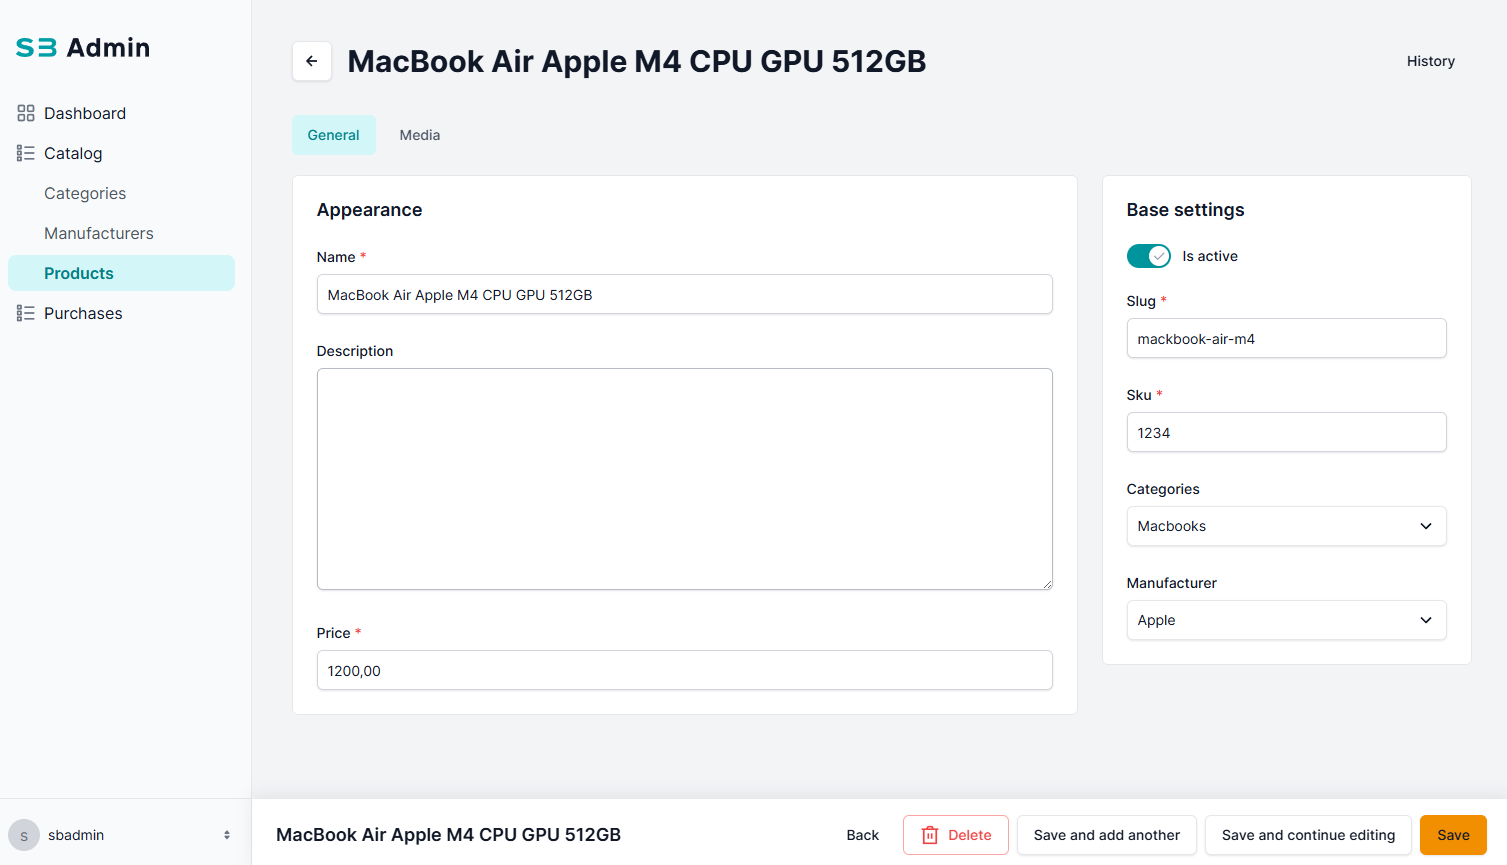The image size is (1507, 865).
Task: Click the back arrow icon beside title
Action: pyautogui.click(x=312, y=61)
